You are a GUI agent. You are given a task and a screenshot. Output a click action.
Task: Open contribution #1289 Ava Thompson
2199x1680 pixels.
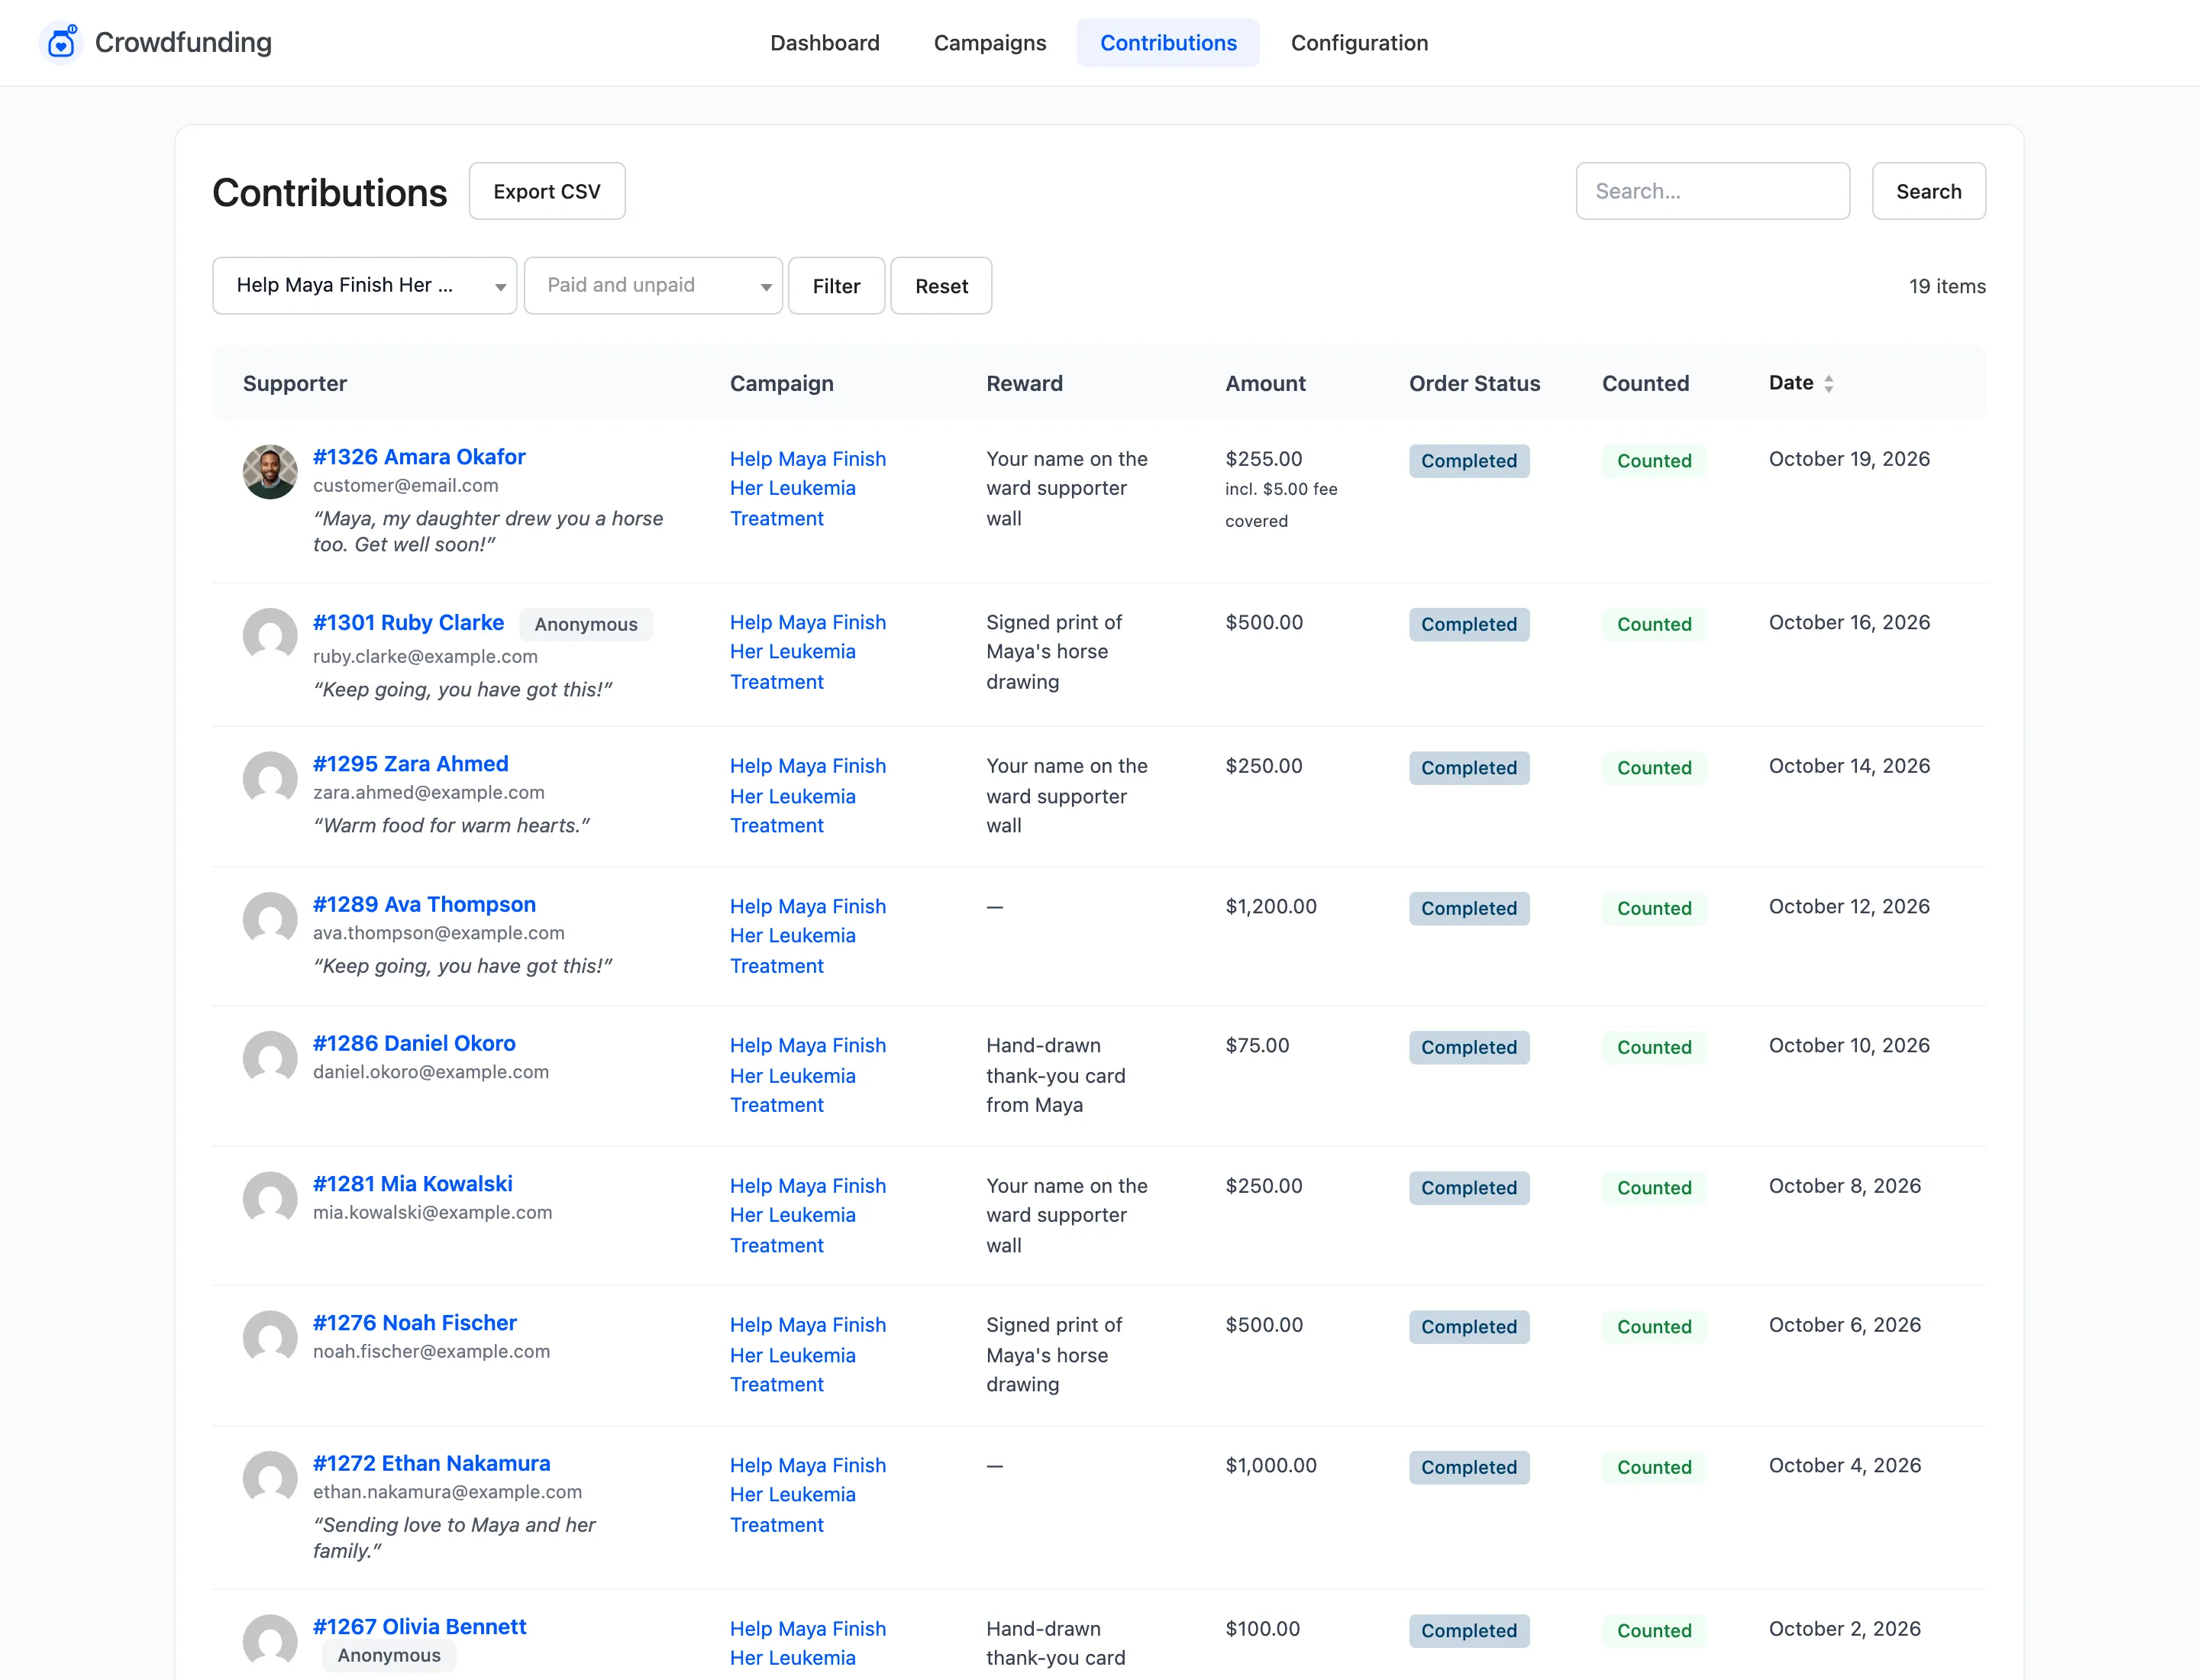pyautogui.click(x=424, y=904)
